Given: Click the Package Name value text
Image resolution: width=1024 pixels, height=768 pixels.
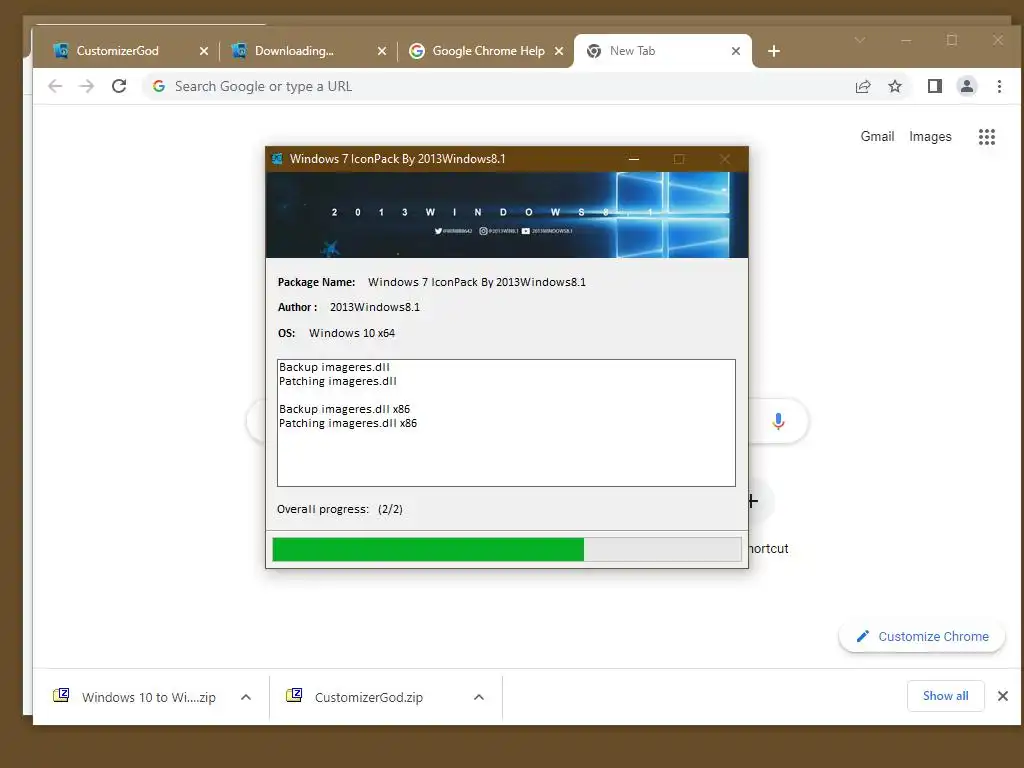Looking at the screenshot, I should tap(477, 282).
